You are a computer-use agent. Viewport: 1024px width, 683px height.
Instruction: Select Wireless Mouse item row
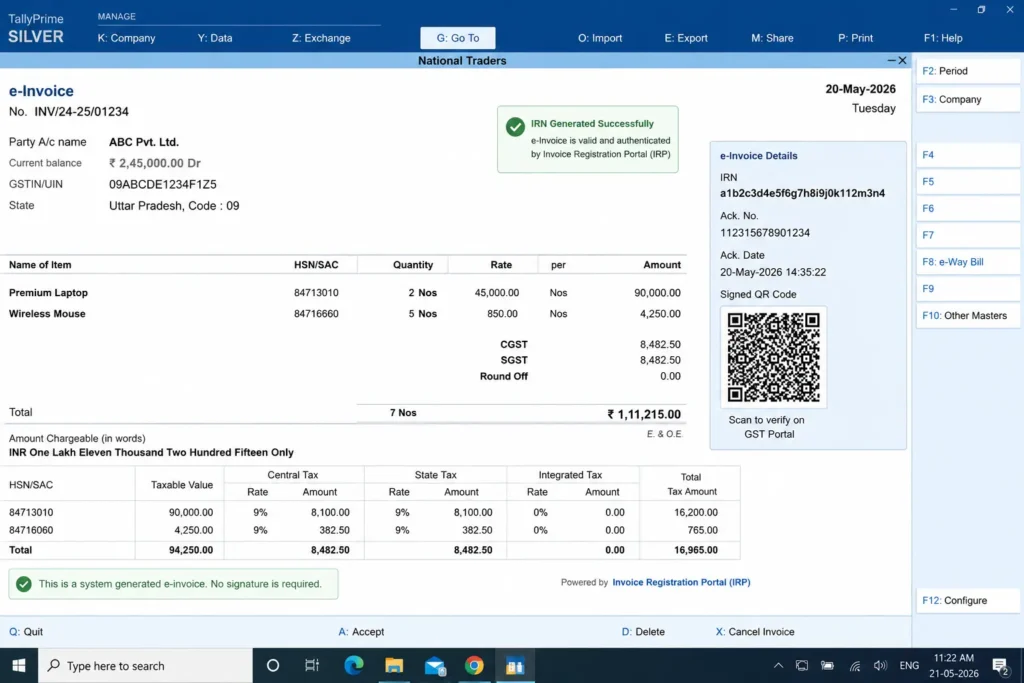coord(344,313)
